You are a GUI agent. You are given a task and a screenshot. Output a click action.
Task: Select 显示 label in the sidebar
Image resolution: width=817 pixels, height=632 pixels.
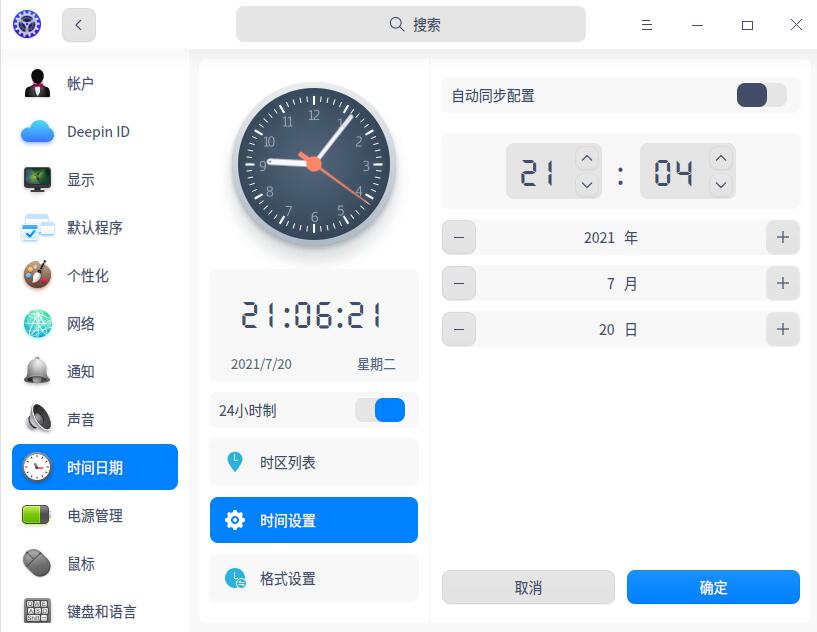tap(81, 180)
